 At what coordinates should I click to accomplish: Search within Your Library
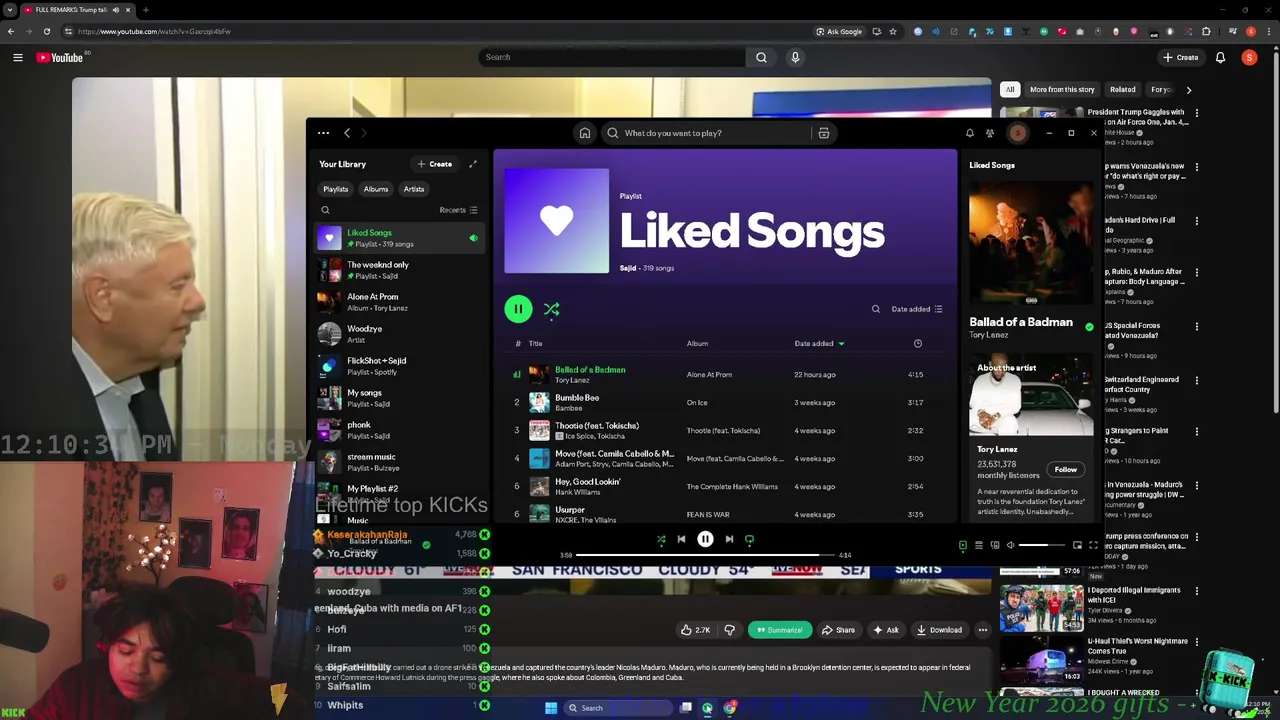(x=325, y=210)
